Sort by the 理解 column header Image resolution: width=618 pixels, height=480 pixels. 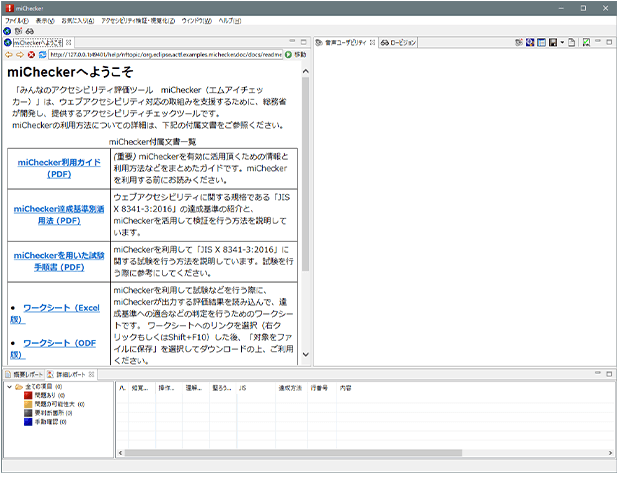[195, 388]
